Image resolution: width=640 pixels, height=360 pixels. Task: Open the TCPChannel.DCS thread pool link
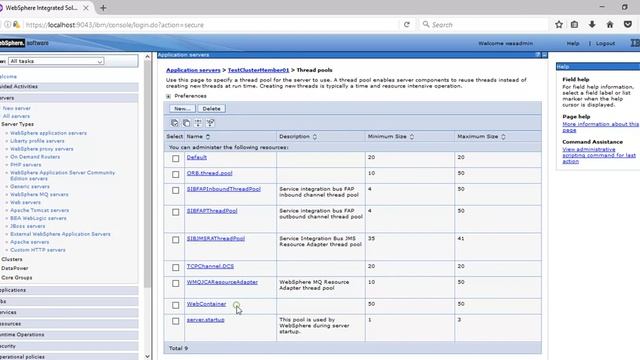point(210,266)
